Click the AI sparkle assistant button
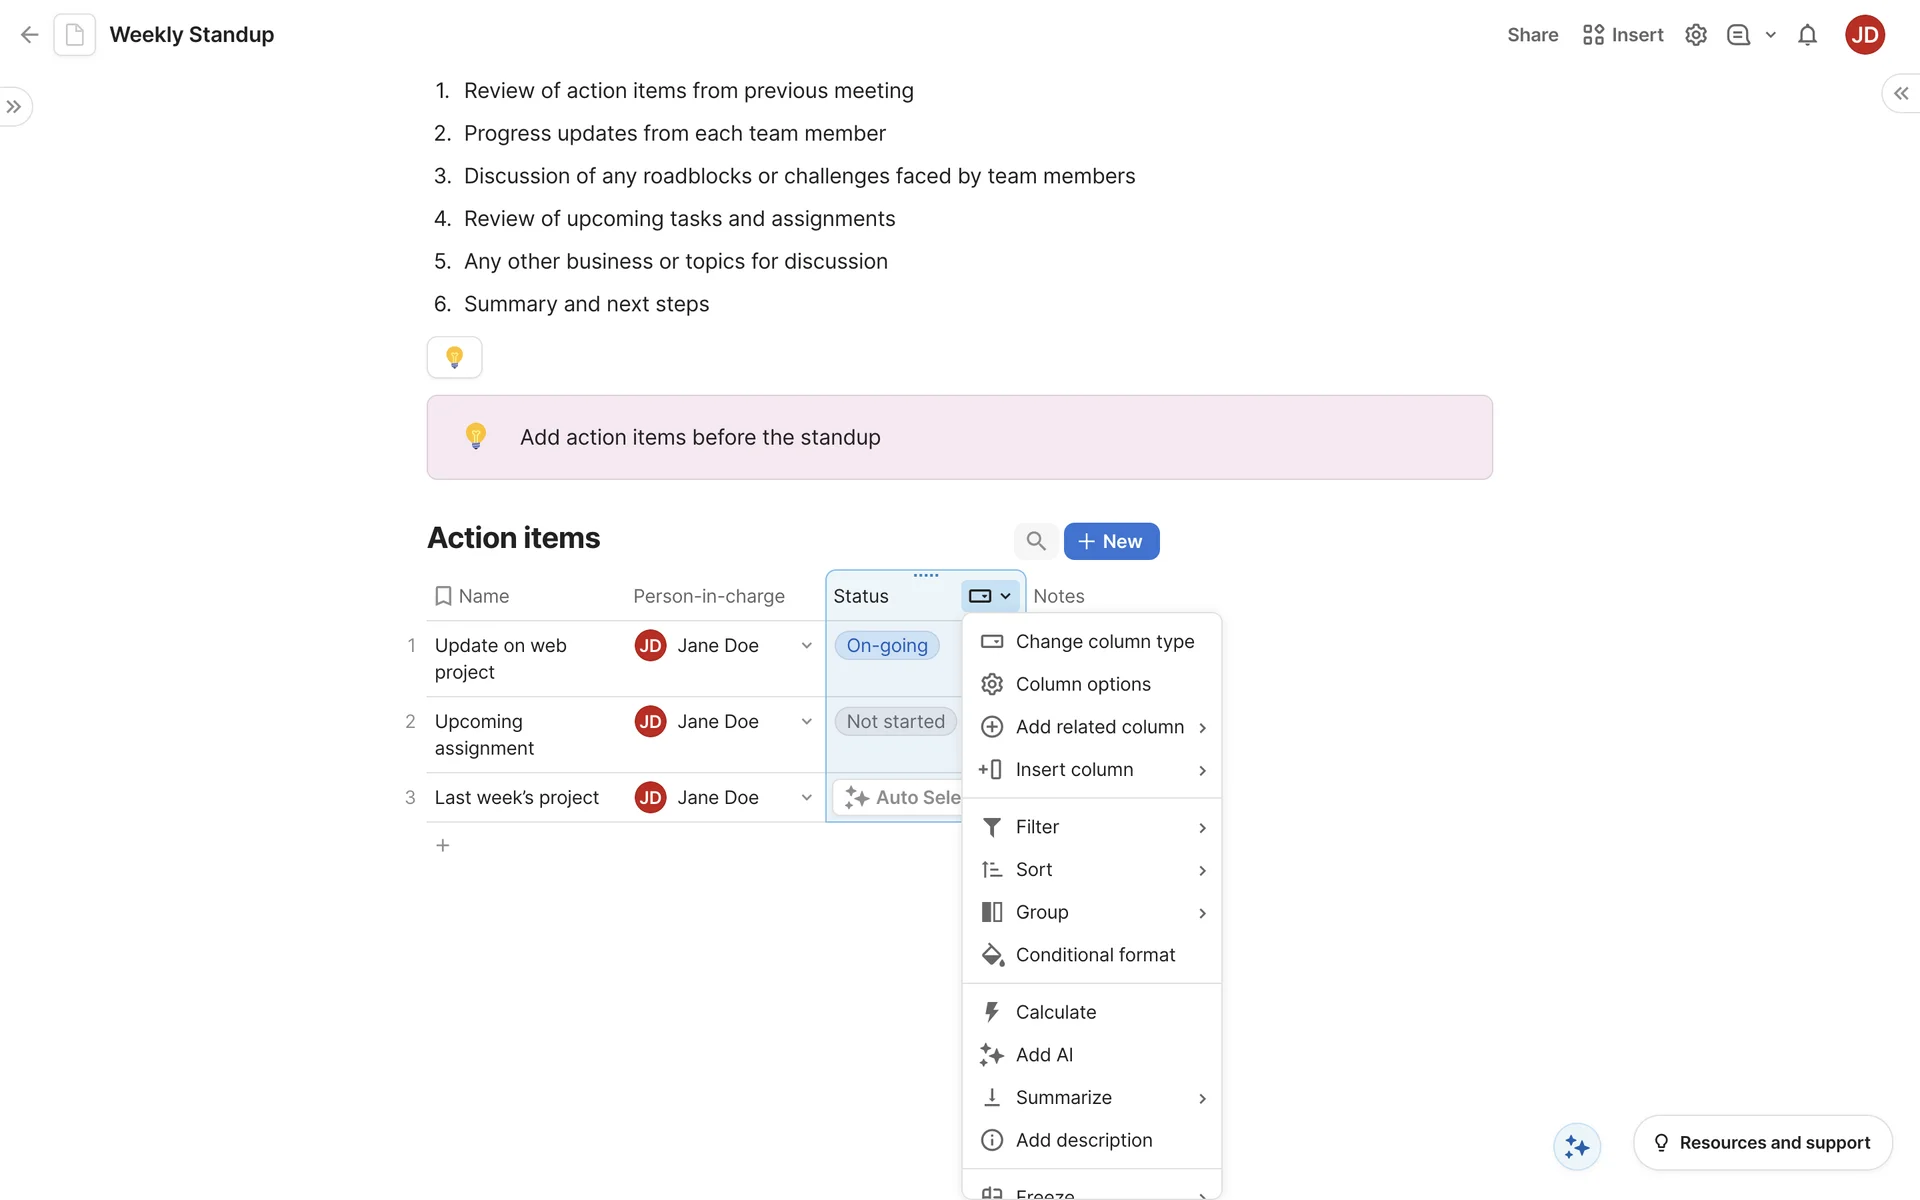The height and width of the screenshot is (1200, 1920). coord(1577,1146)
